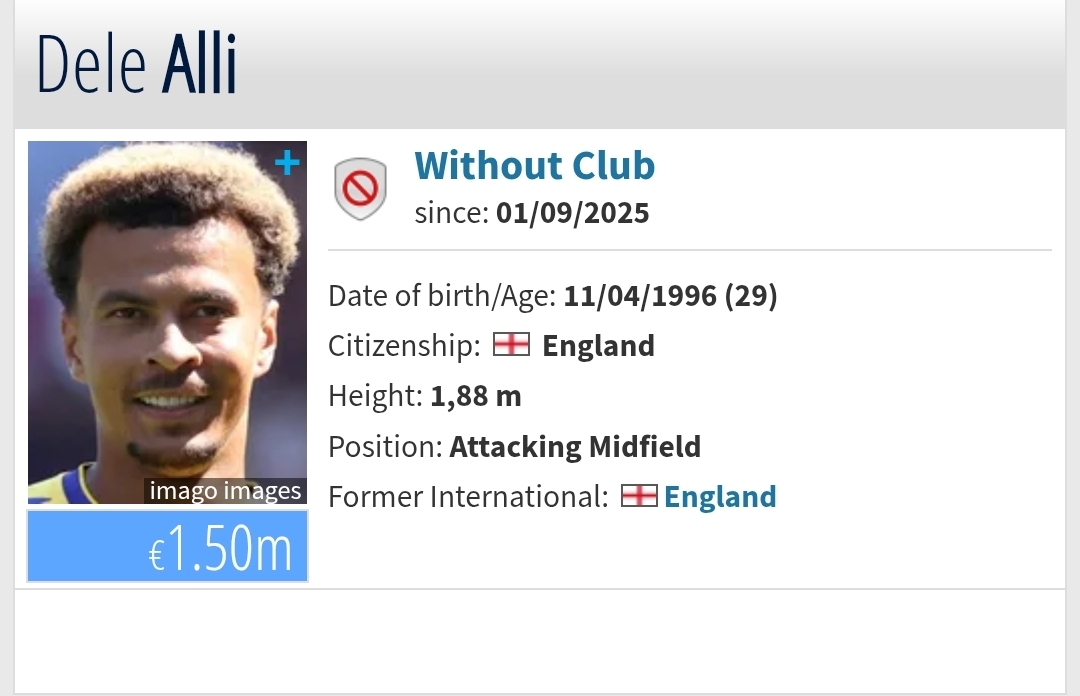Viewport: 1080px width, 696px height.
Task: Select the birth date 11/04/1996
Action: (639, 296)
